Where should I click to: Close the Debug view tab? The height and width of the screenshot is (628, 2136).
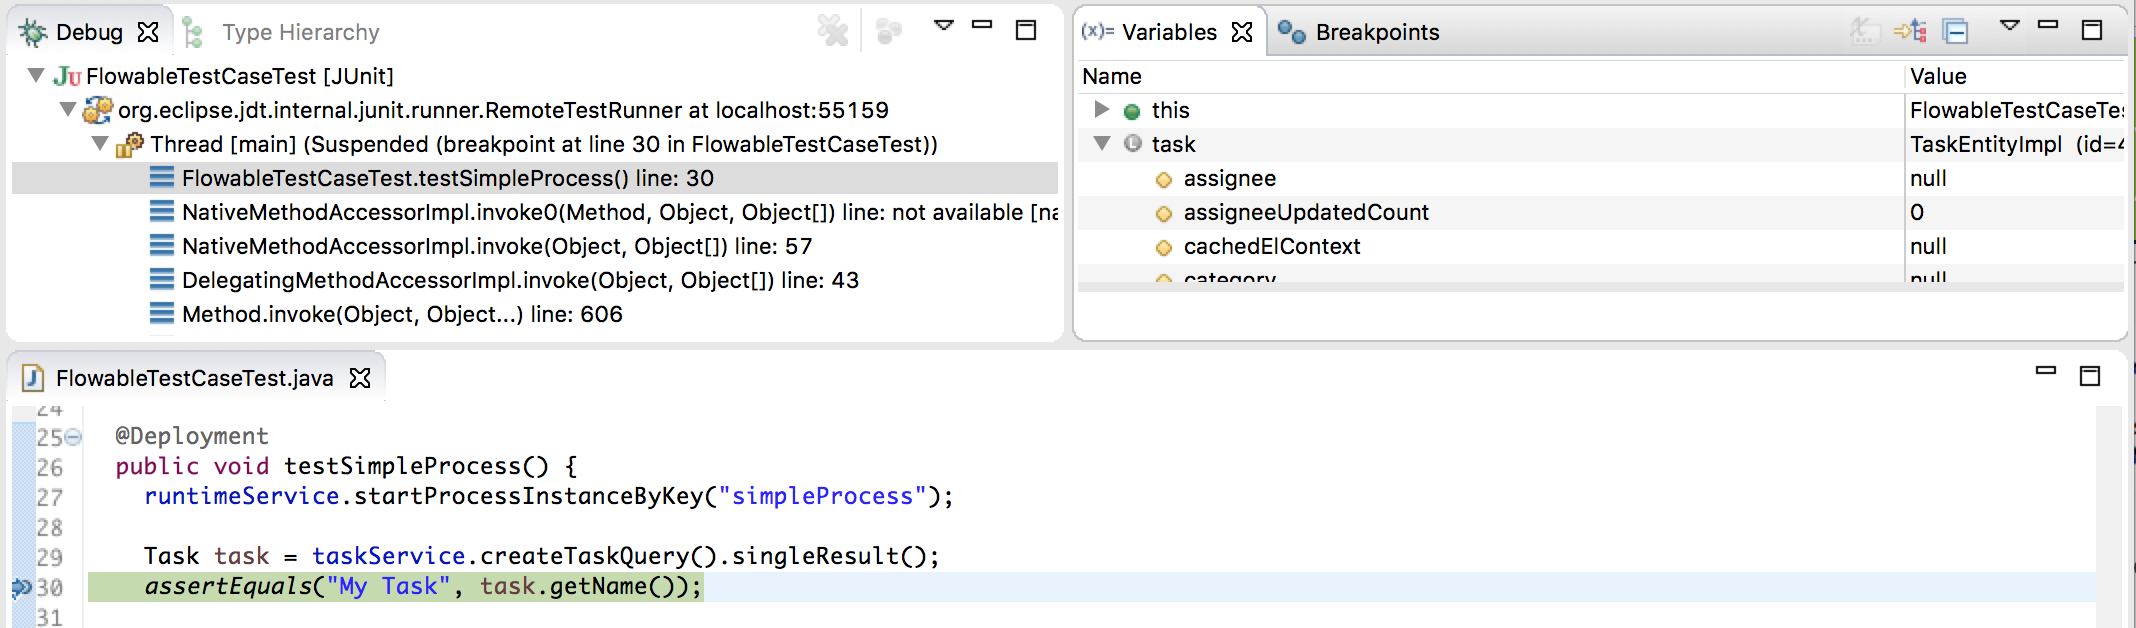(148, 32)
